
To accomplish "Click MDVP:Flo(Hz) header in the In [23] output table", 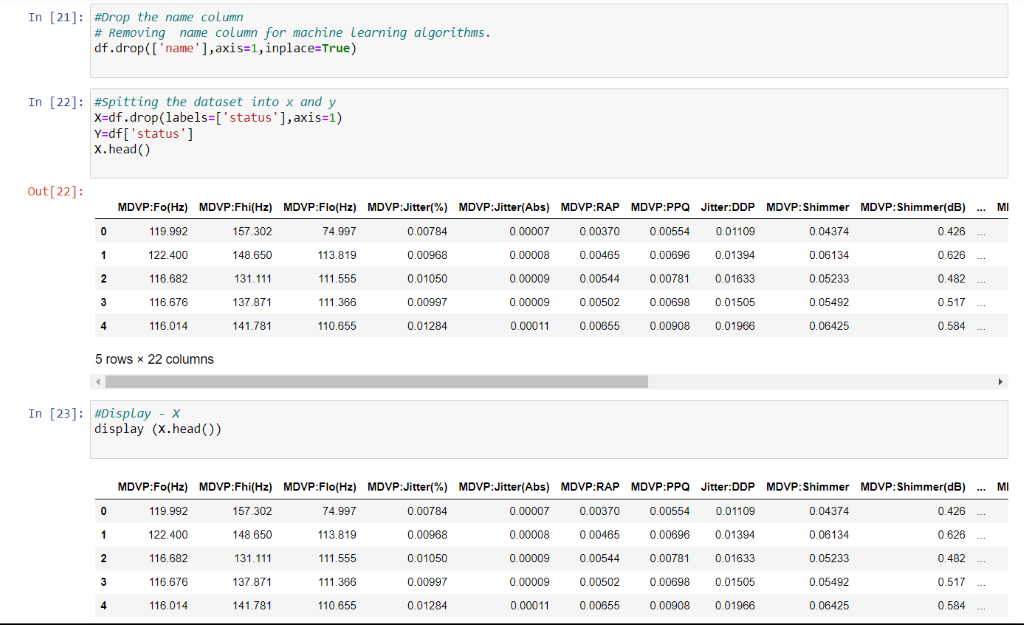I will pos(319,487).
